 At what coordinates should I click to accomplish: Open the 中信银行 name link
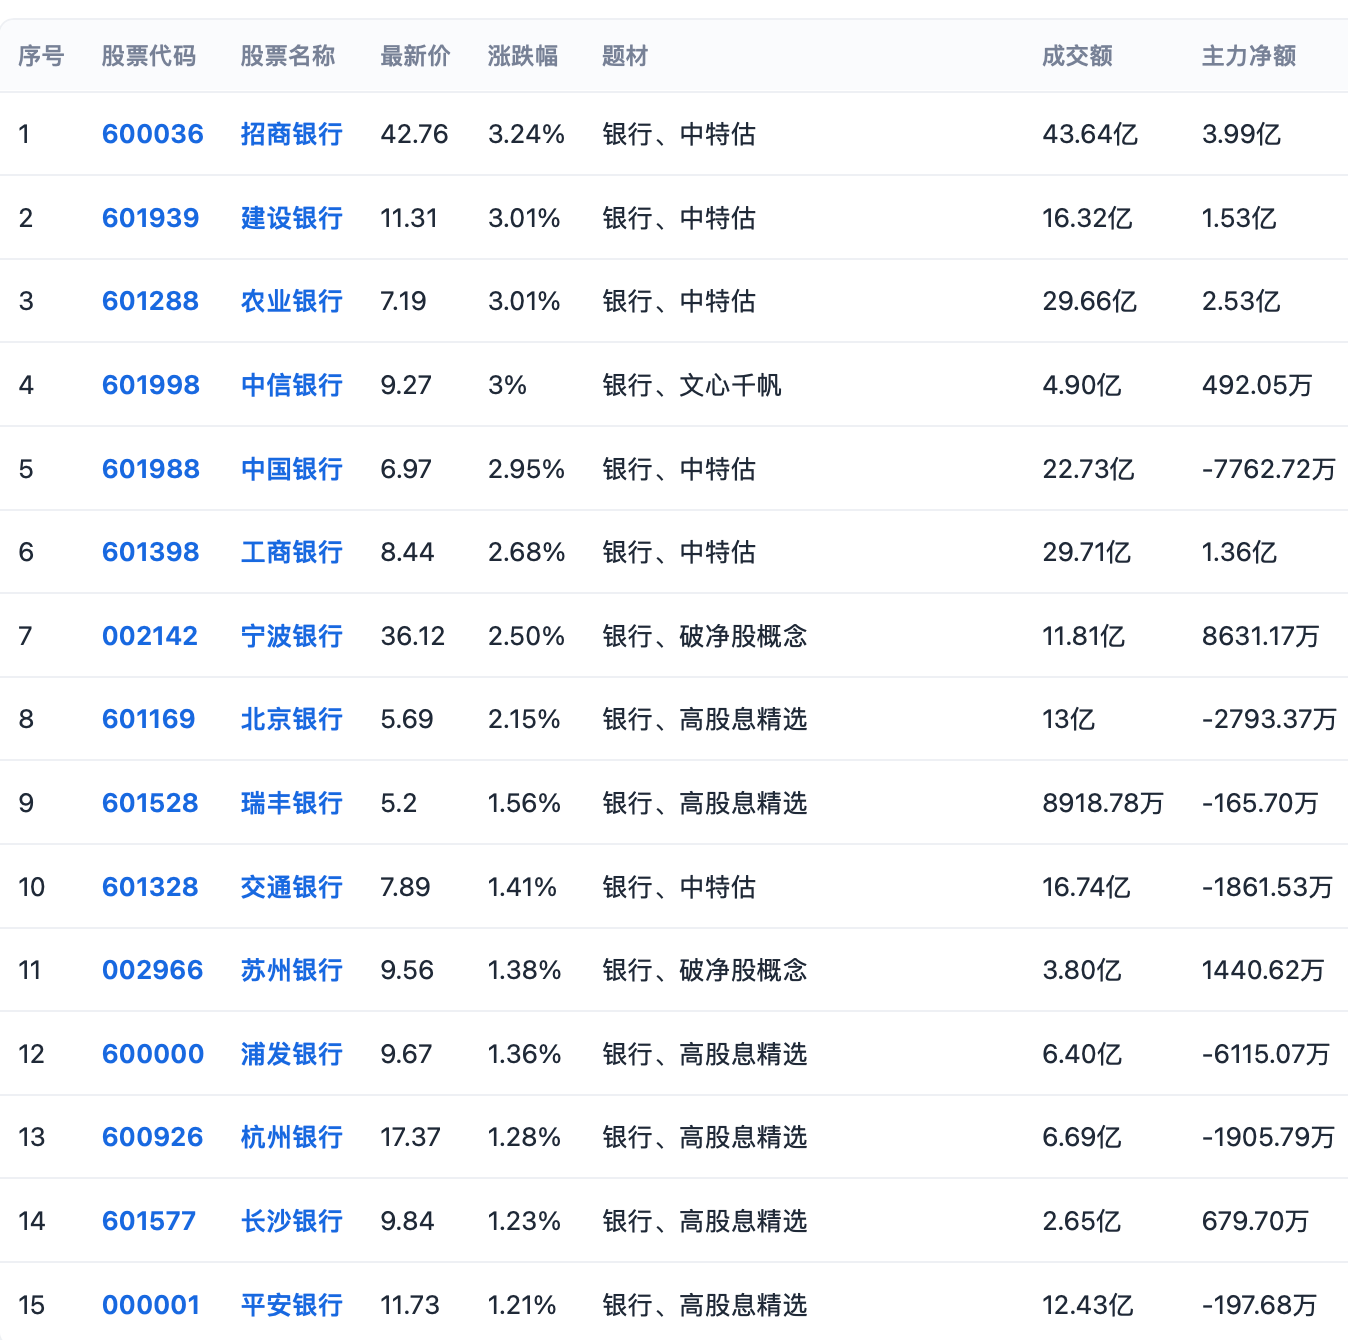[x=292, y=385]
